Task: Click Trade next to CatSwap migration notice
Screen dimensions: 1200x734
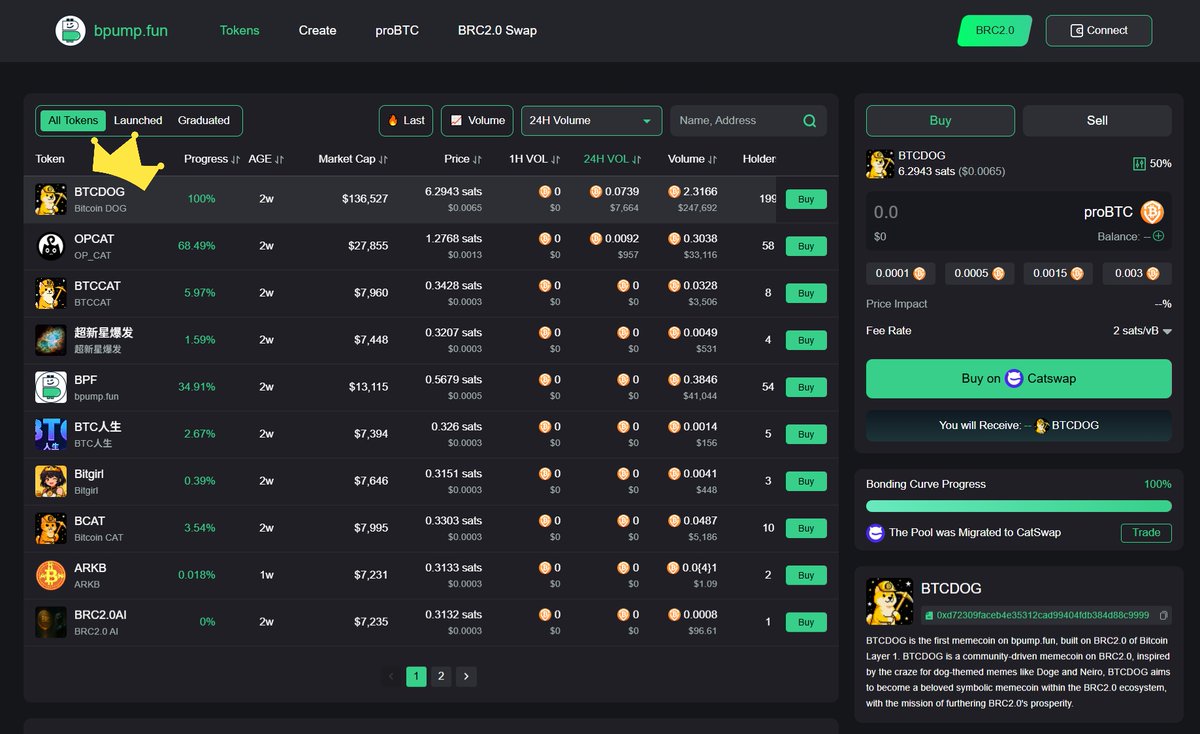Action: [x=1145, y=533]
